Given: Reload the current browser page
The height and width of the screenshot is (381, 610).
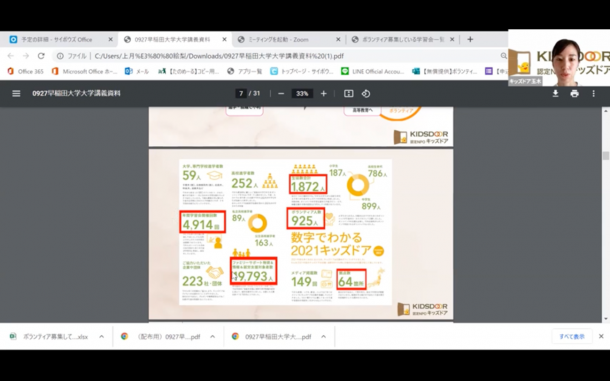Looking at the screenshot, I should click(41, 56).
